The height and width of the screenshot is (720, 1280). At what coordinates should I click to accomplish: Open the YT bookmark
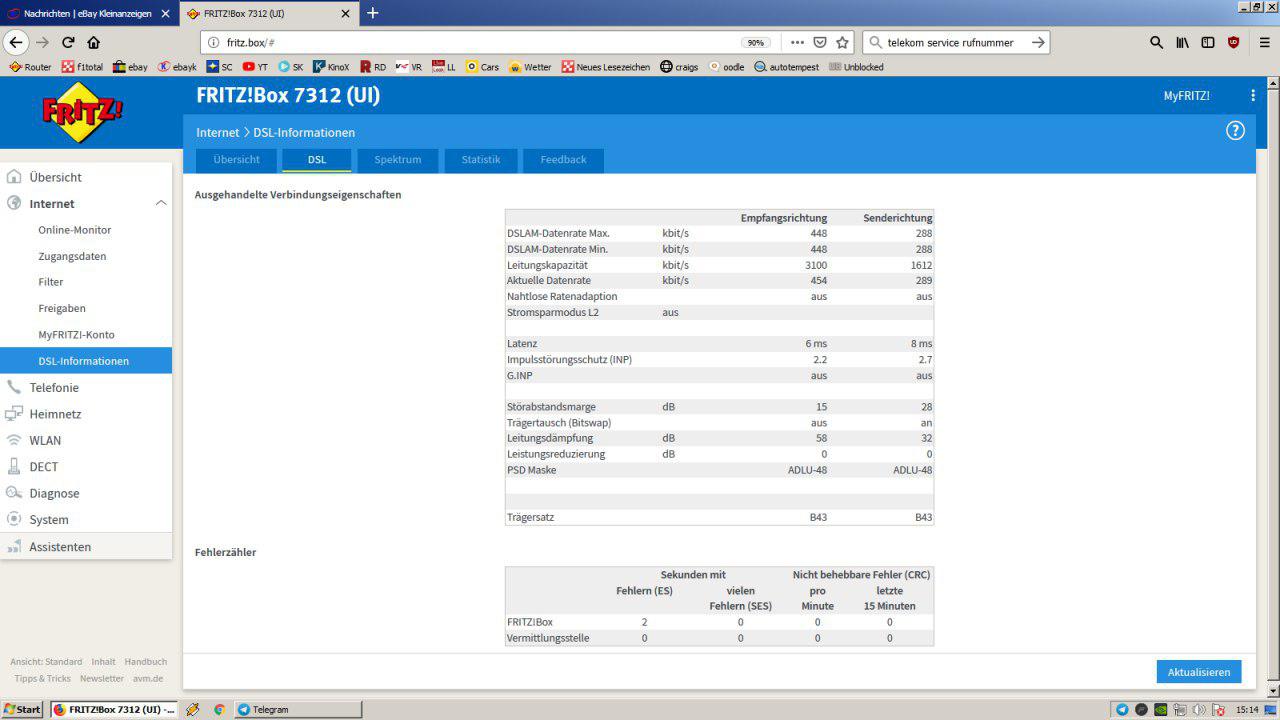point(255,67)
